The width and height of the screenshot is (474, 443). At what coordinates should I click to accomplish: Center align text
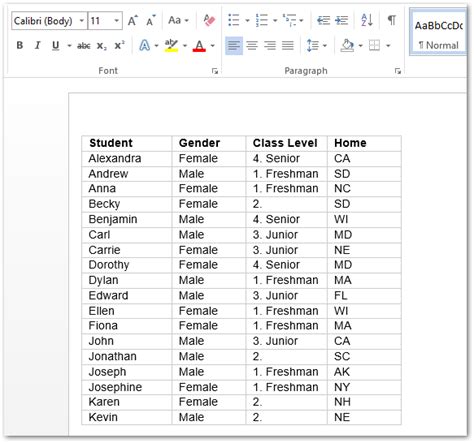252,45
